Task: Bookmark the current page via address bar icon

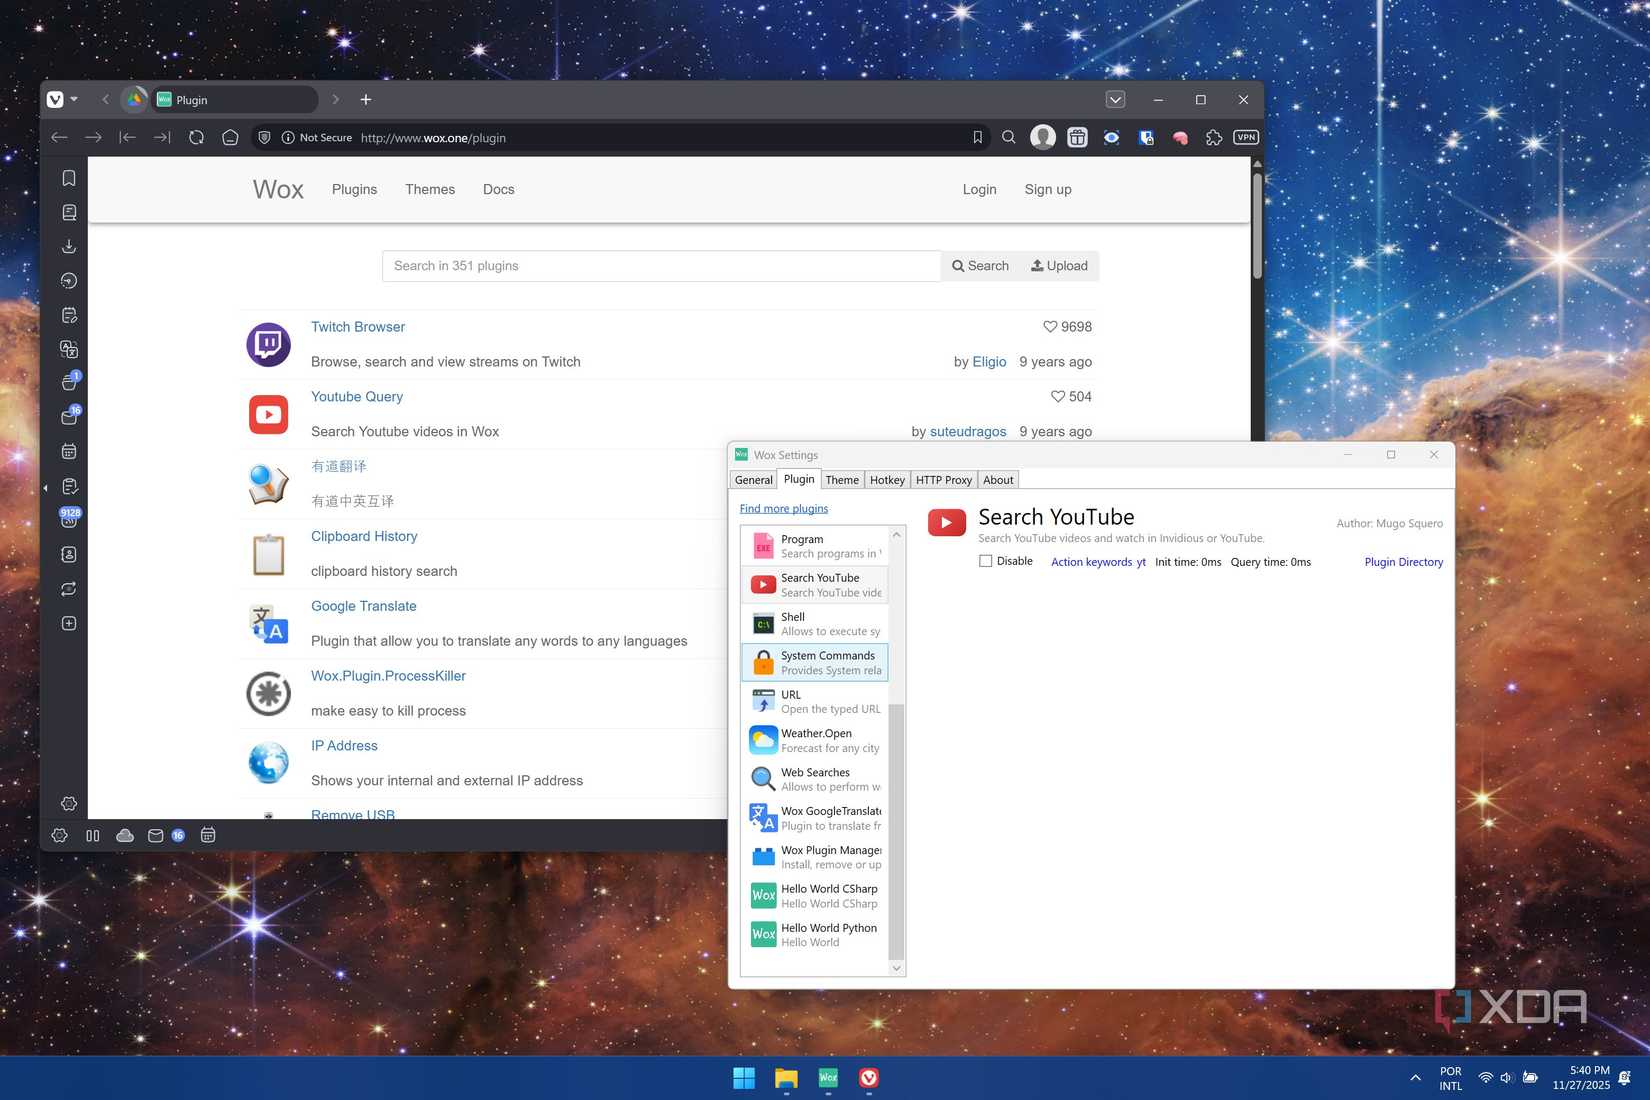Action: [x=978, y=137]
